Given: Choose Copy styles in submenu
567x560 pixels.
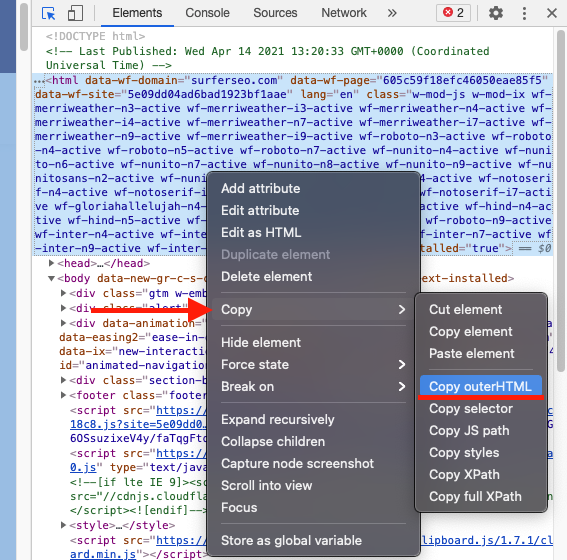Looking at the screenshot, I should click(481, 453).
